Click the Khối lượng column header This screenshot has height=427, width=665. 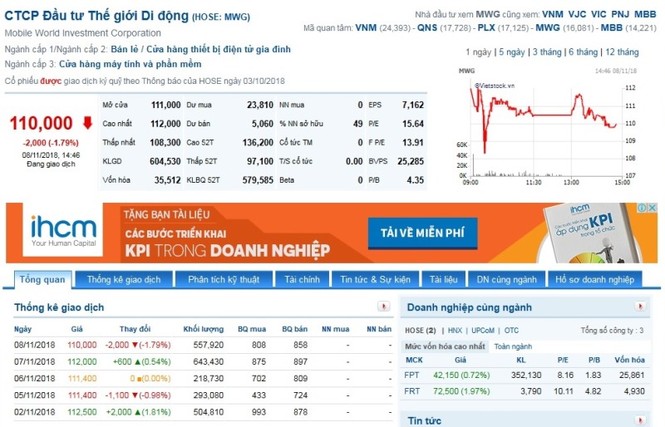pyautogui.click(x=203, y=329)
